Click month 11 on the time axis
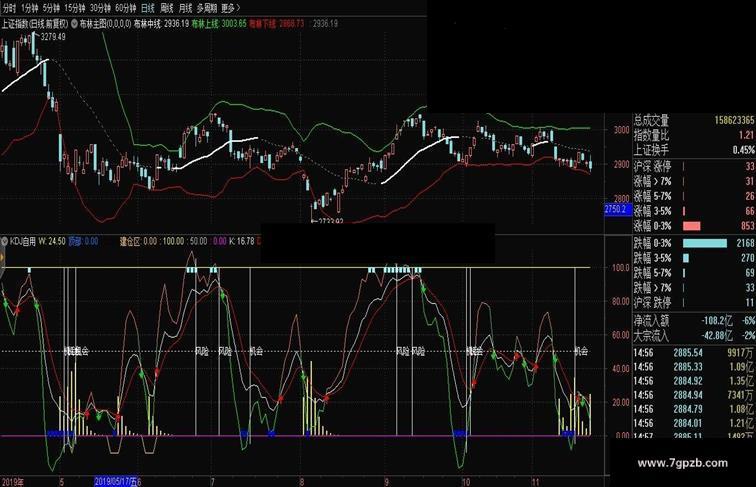Viewport: 756px width, 487px height. [536, 481]
